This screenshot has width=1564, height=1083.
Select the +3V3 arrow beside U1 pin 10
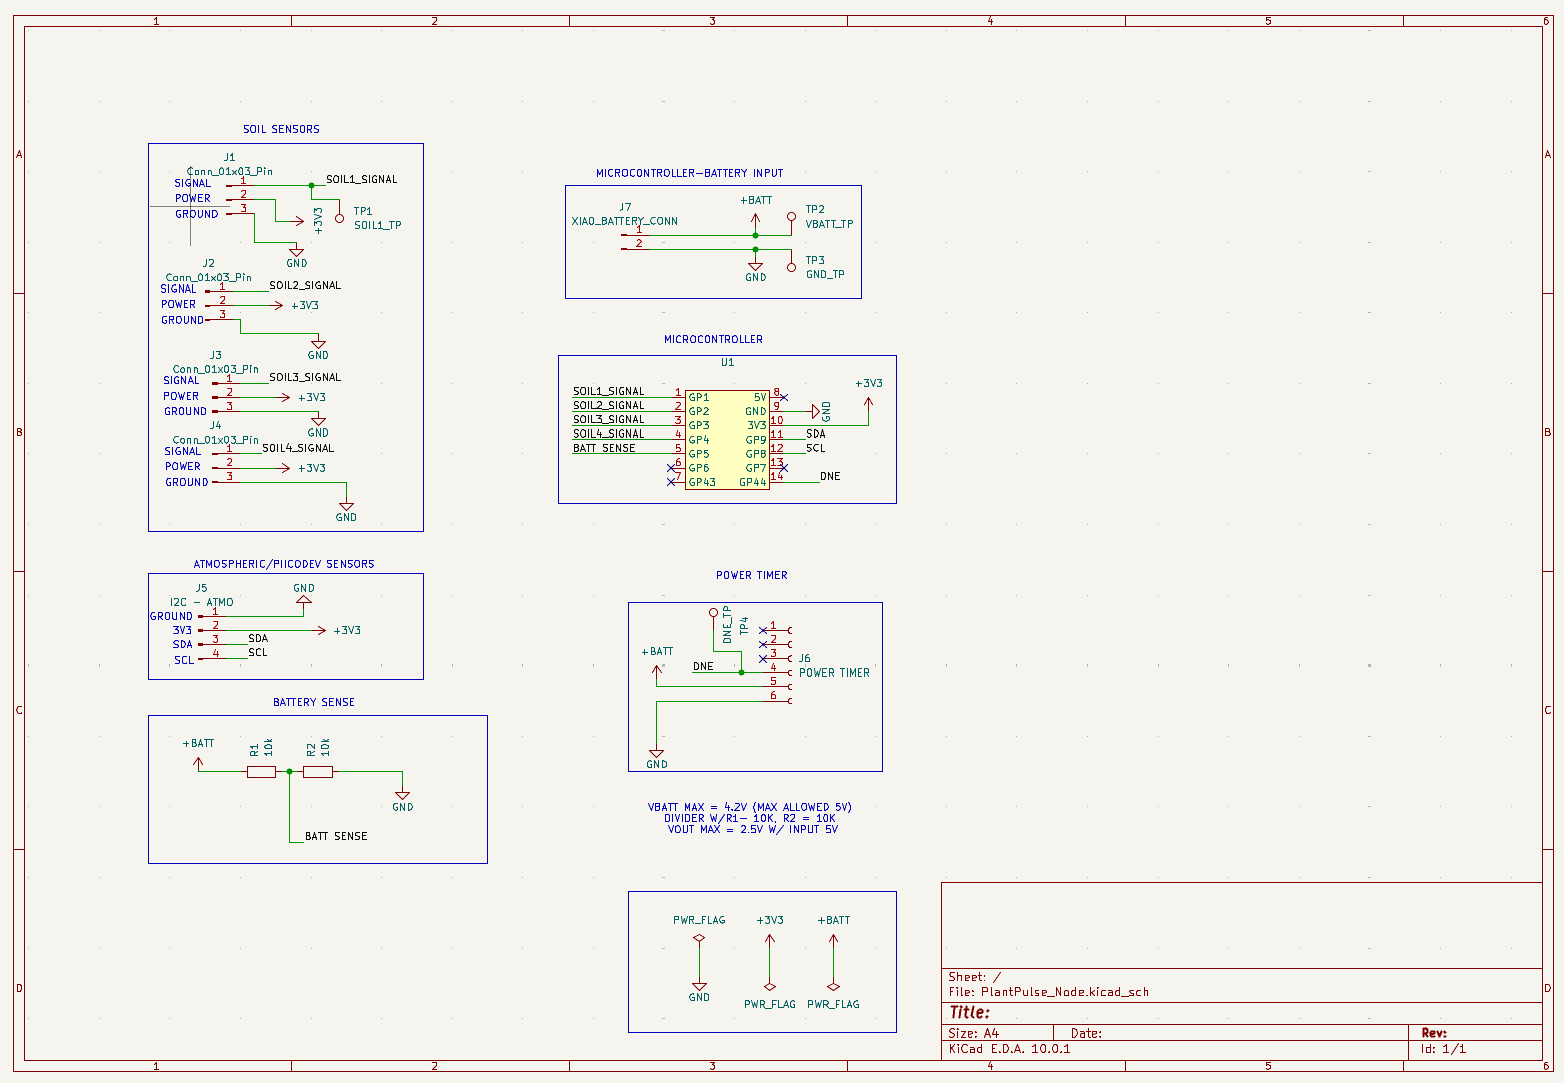868,404
